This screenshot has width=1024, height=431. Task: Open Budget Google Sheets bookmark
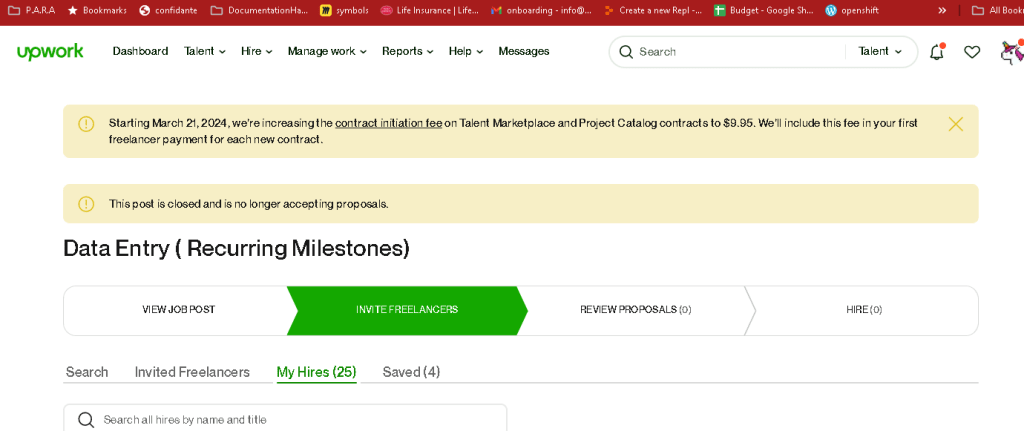click(763, 10)
